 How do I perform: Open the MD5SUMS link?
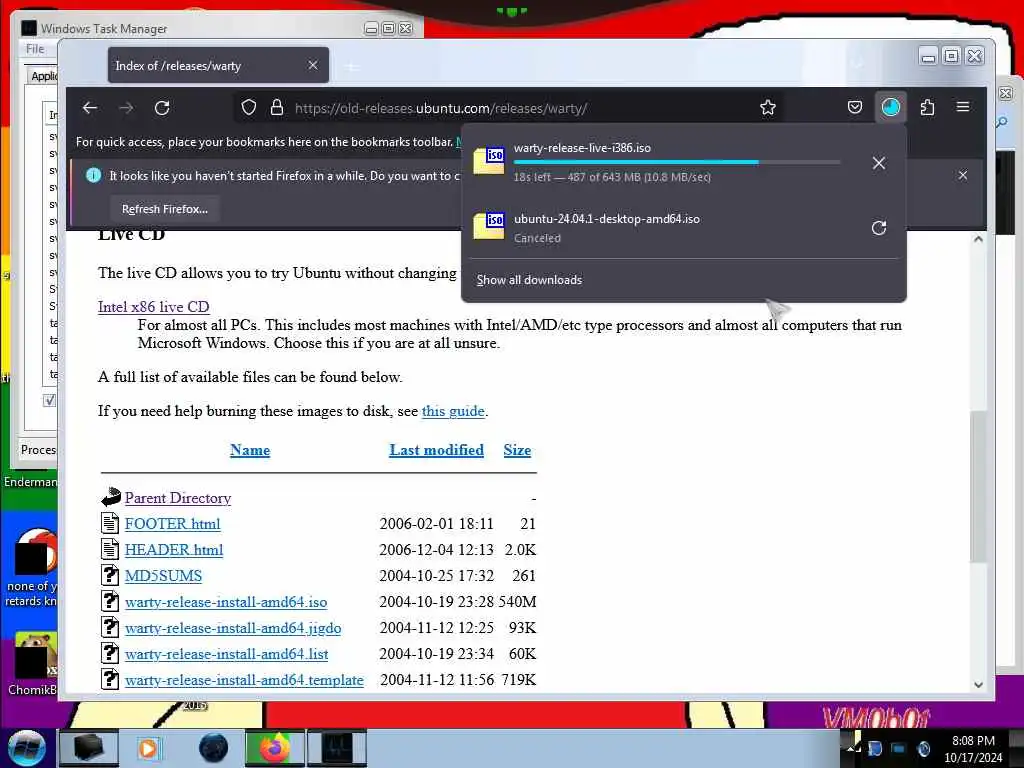pyautogui.click(x=163, y=576)
